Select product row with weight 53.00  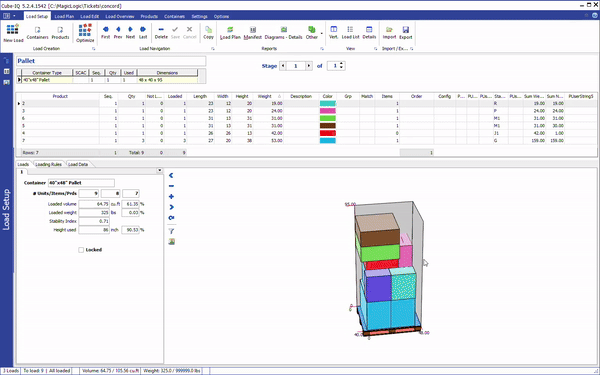[x=306, y=141]
